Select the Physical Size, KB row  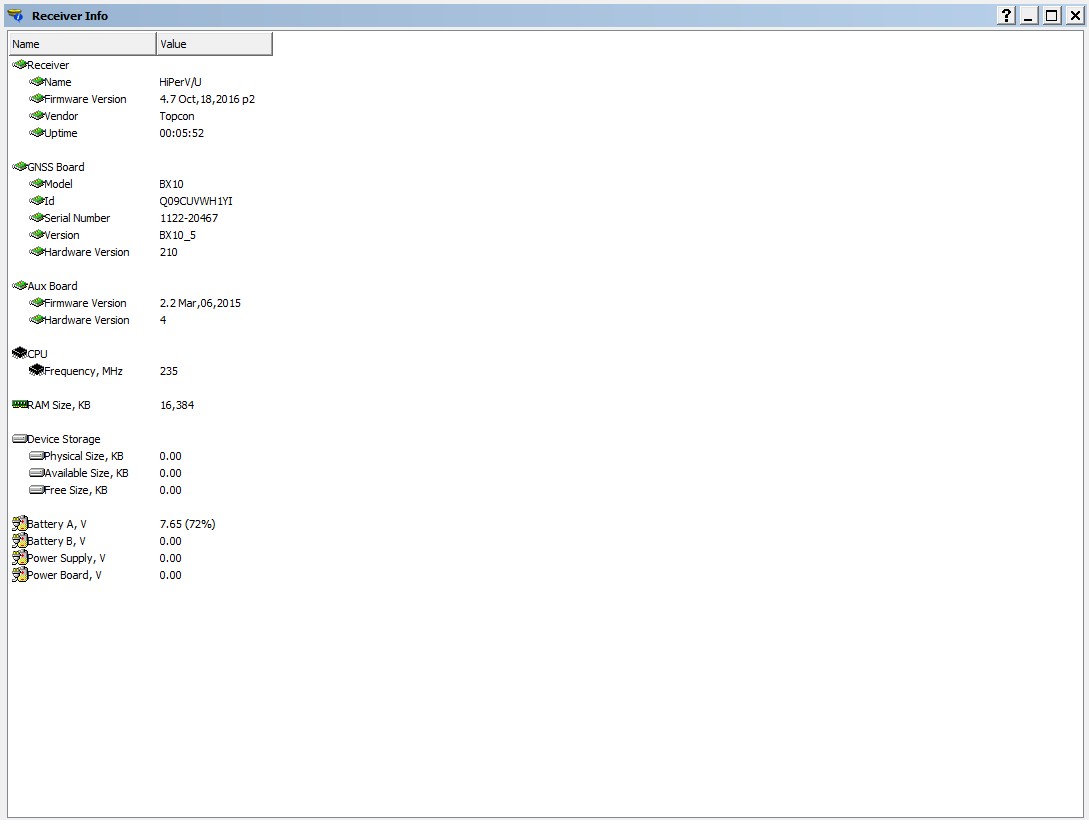(x=84, y=456)
